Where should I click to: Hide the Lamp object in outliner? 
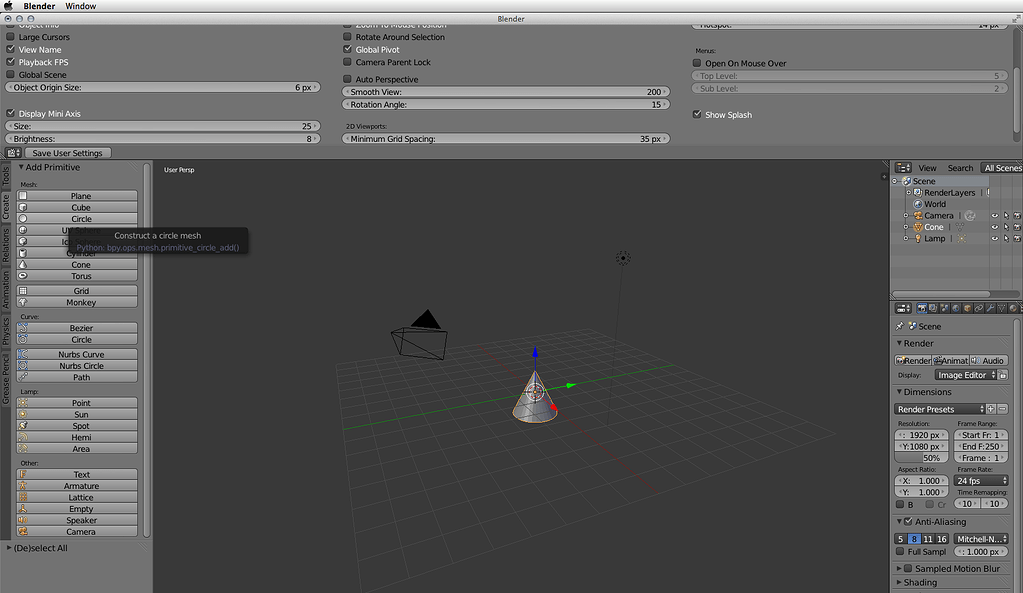click(994, 239)
